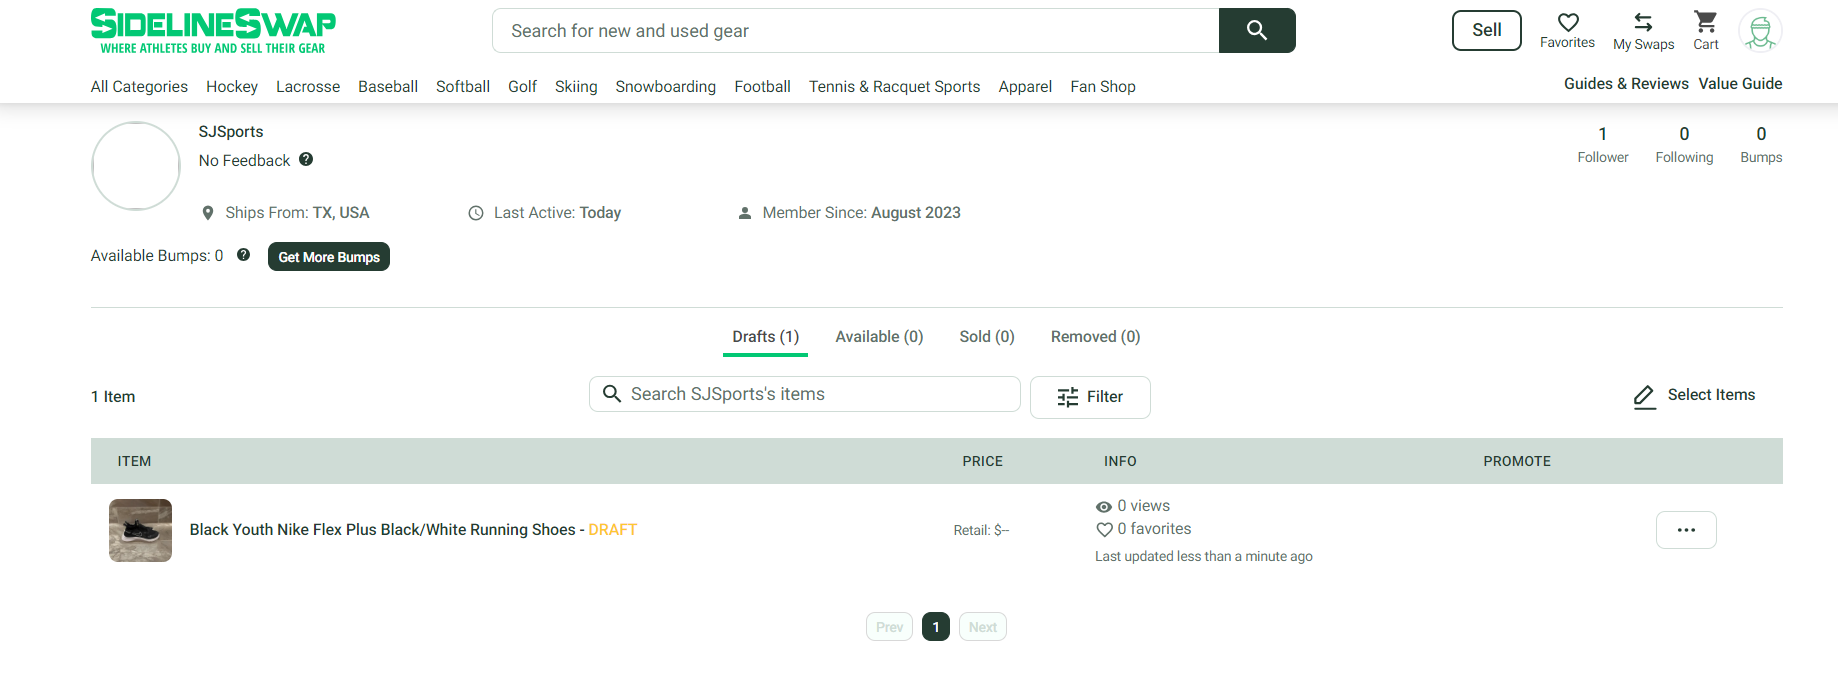Open the Fan Shop category

(x=1103, y=87)
